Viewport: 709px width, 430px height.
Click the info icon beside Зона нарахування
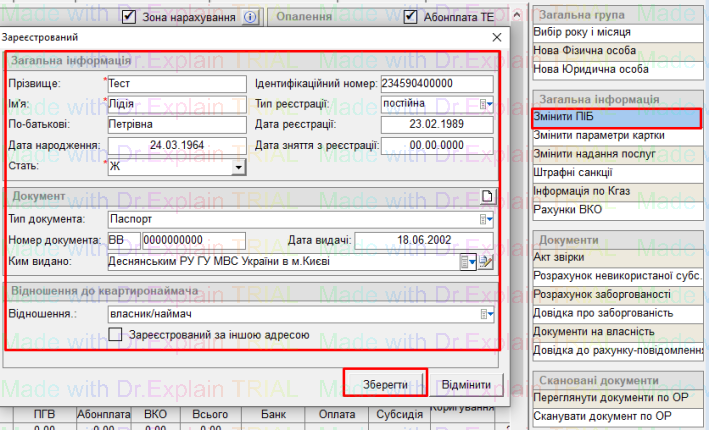click(250, 17)
